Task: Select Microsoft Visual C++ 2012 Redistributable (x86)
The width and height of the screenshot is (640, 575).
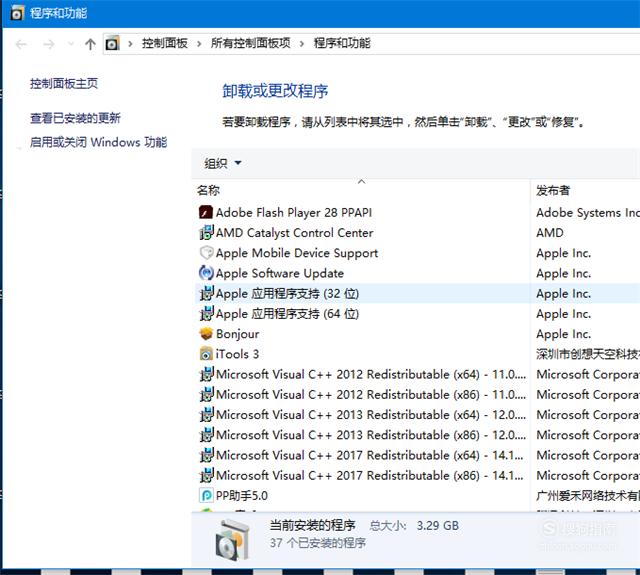Action: 371,394
